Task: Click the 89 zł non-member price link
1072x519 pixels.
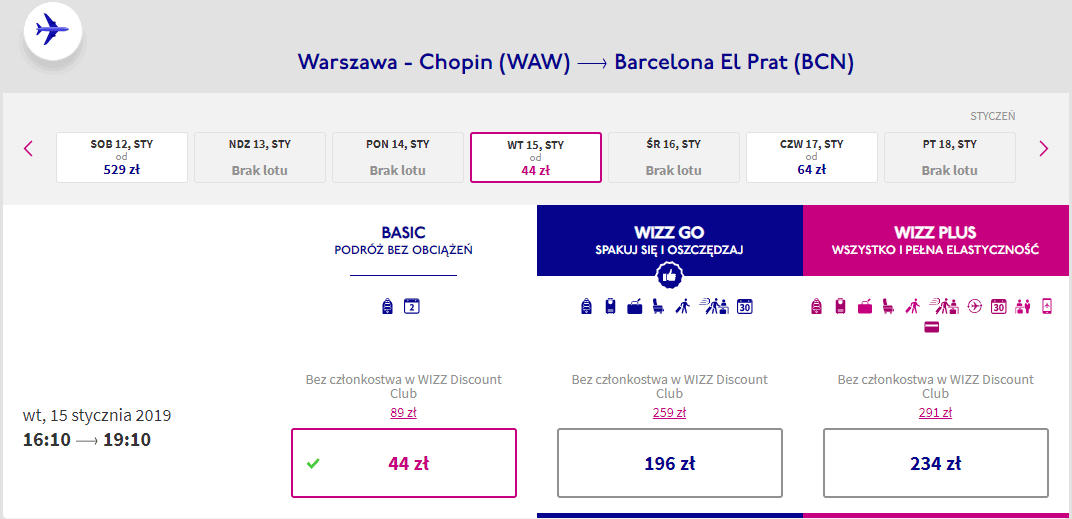Action: (404, 413)
